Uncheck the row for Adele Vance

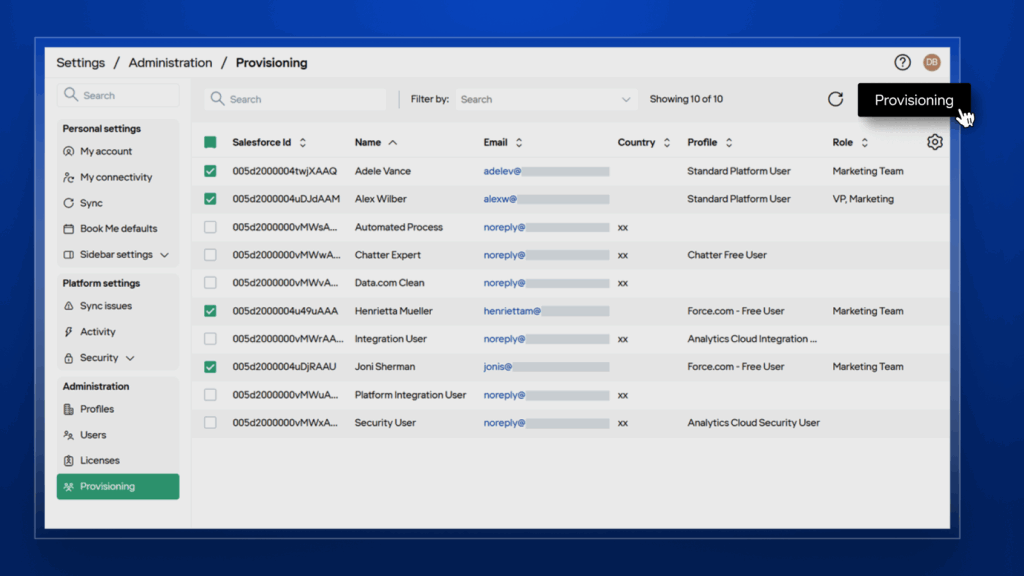point(210,170)
